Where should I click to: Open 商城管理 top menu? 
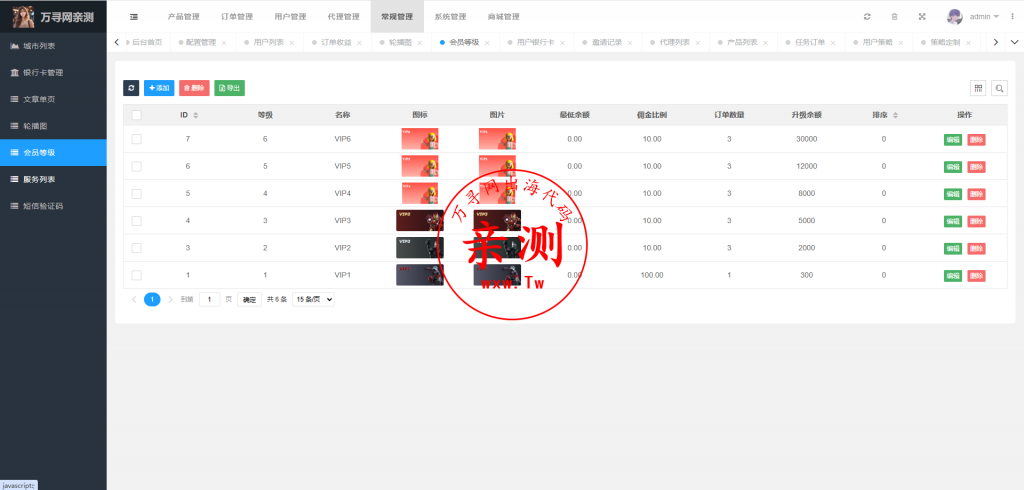[504, 16]
